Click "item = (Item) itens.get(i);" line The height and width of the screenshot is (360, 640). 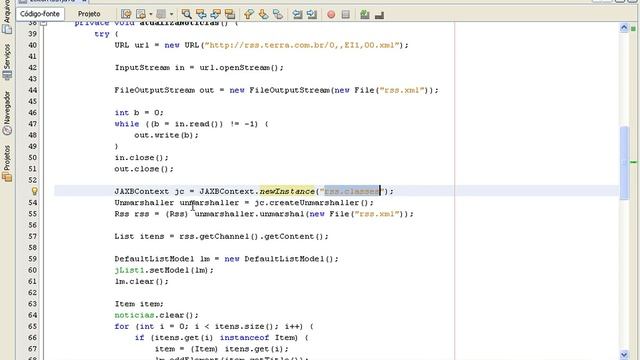tap(221, 349)
